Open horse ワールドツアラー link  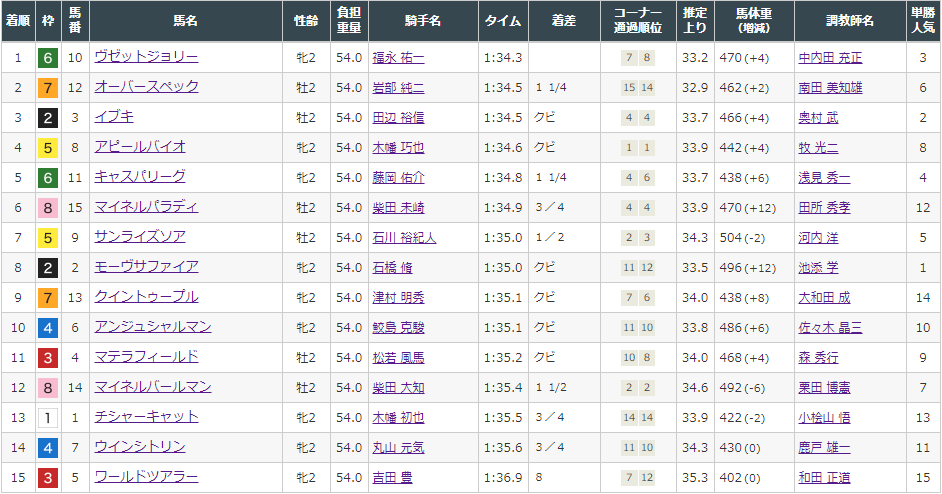click(x=146, y=478)
